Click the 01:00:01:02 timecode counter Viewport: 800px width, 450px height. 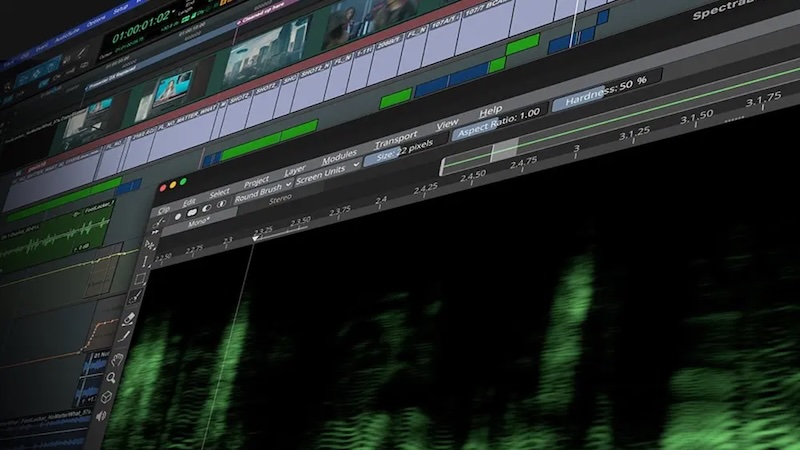click(x=141, y=27)
